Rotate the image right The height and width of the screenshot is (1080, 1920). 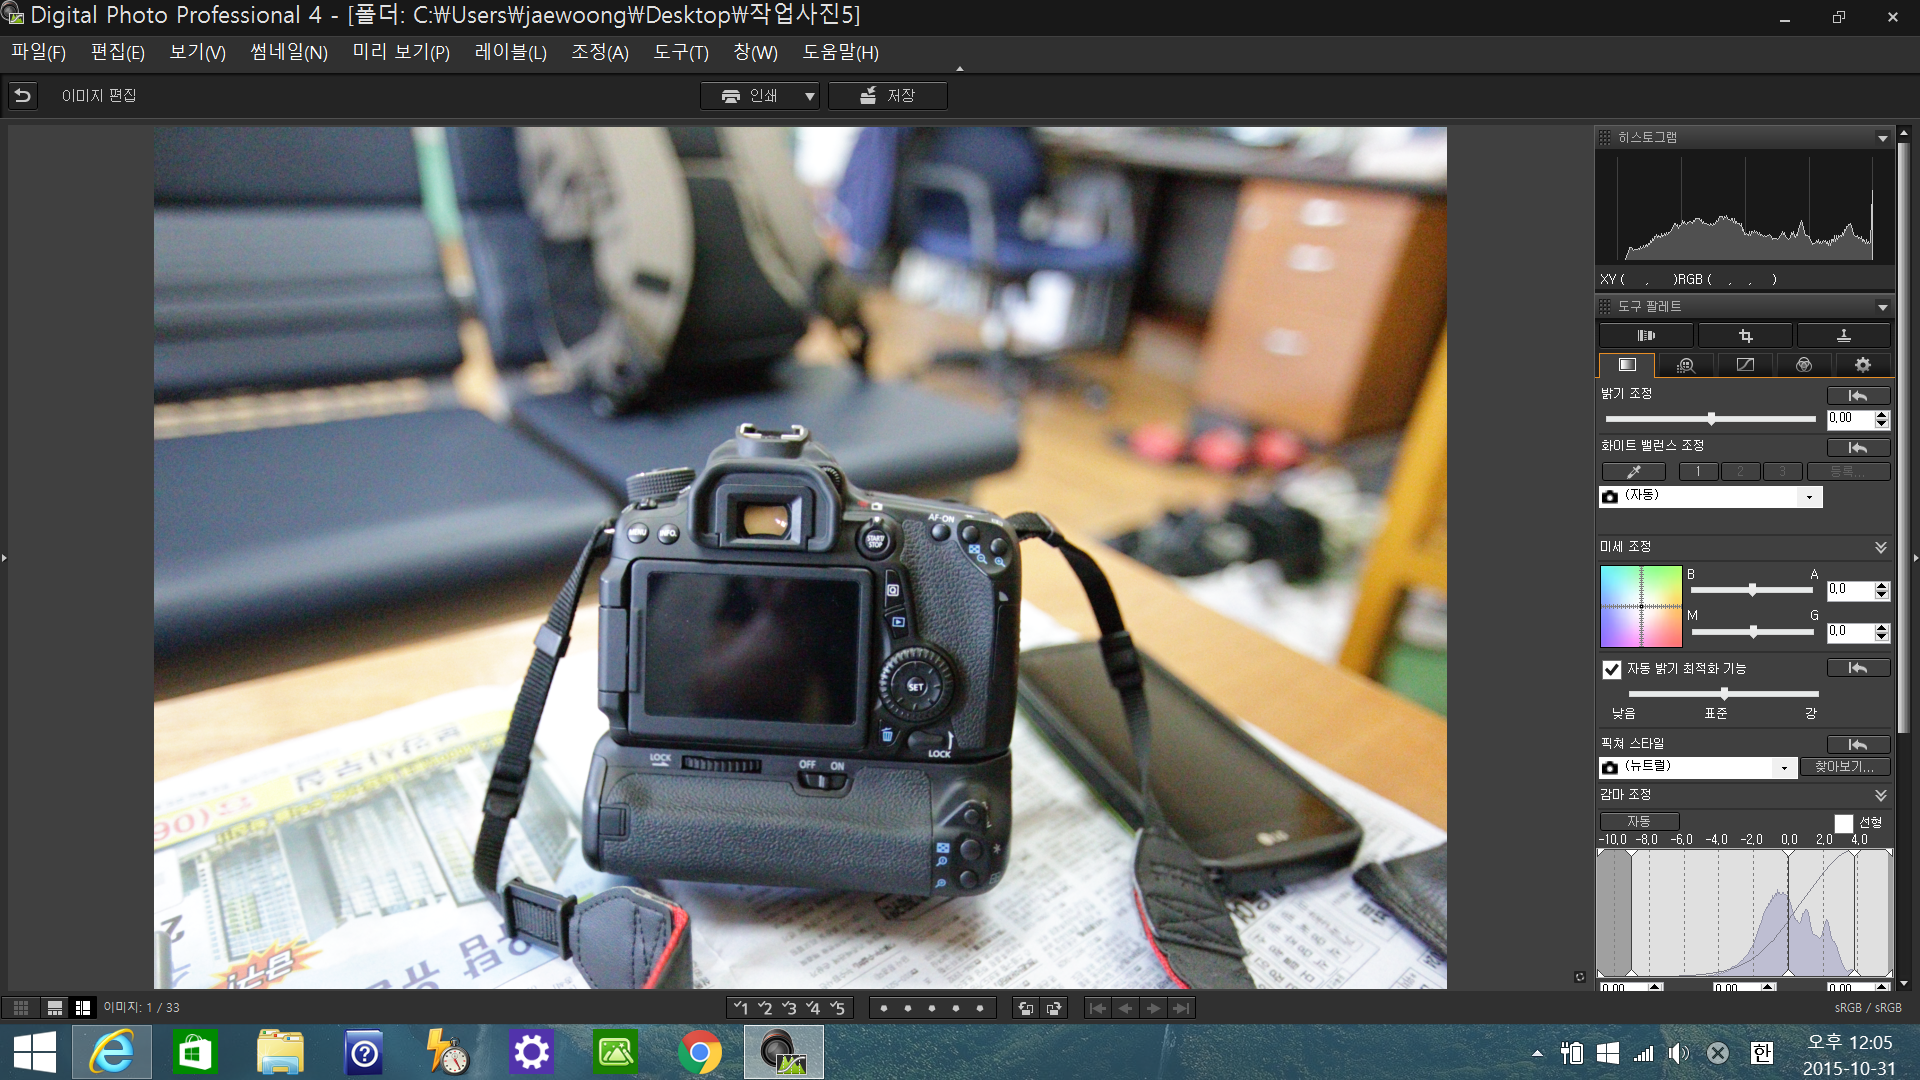(x=1054, y=1008)
